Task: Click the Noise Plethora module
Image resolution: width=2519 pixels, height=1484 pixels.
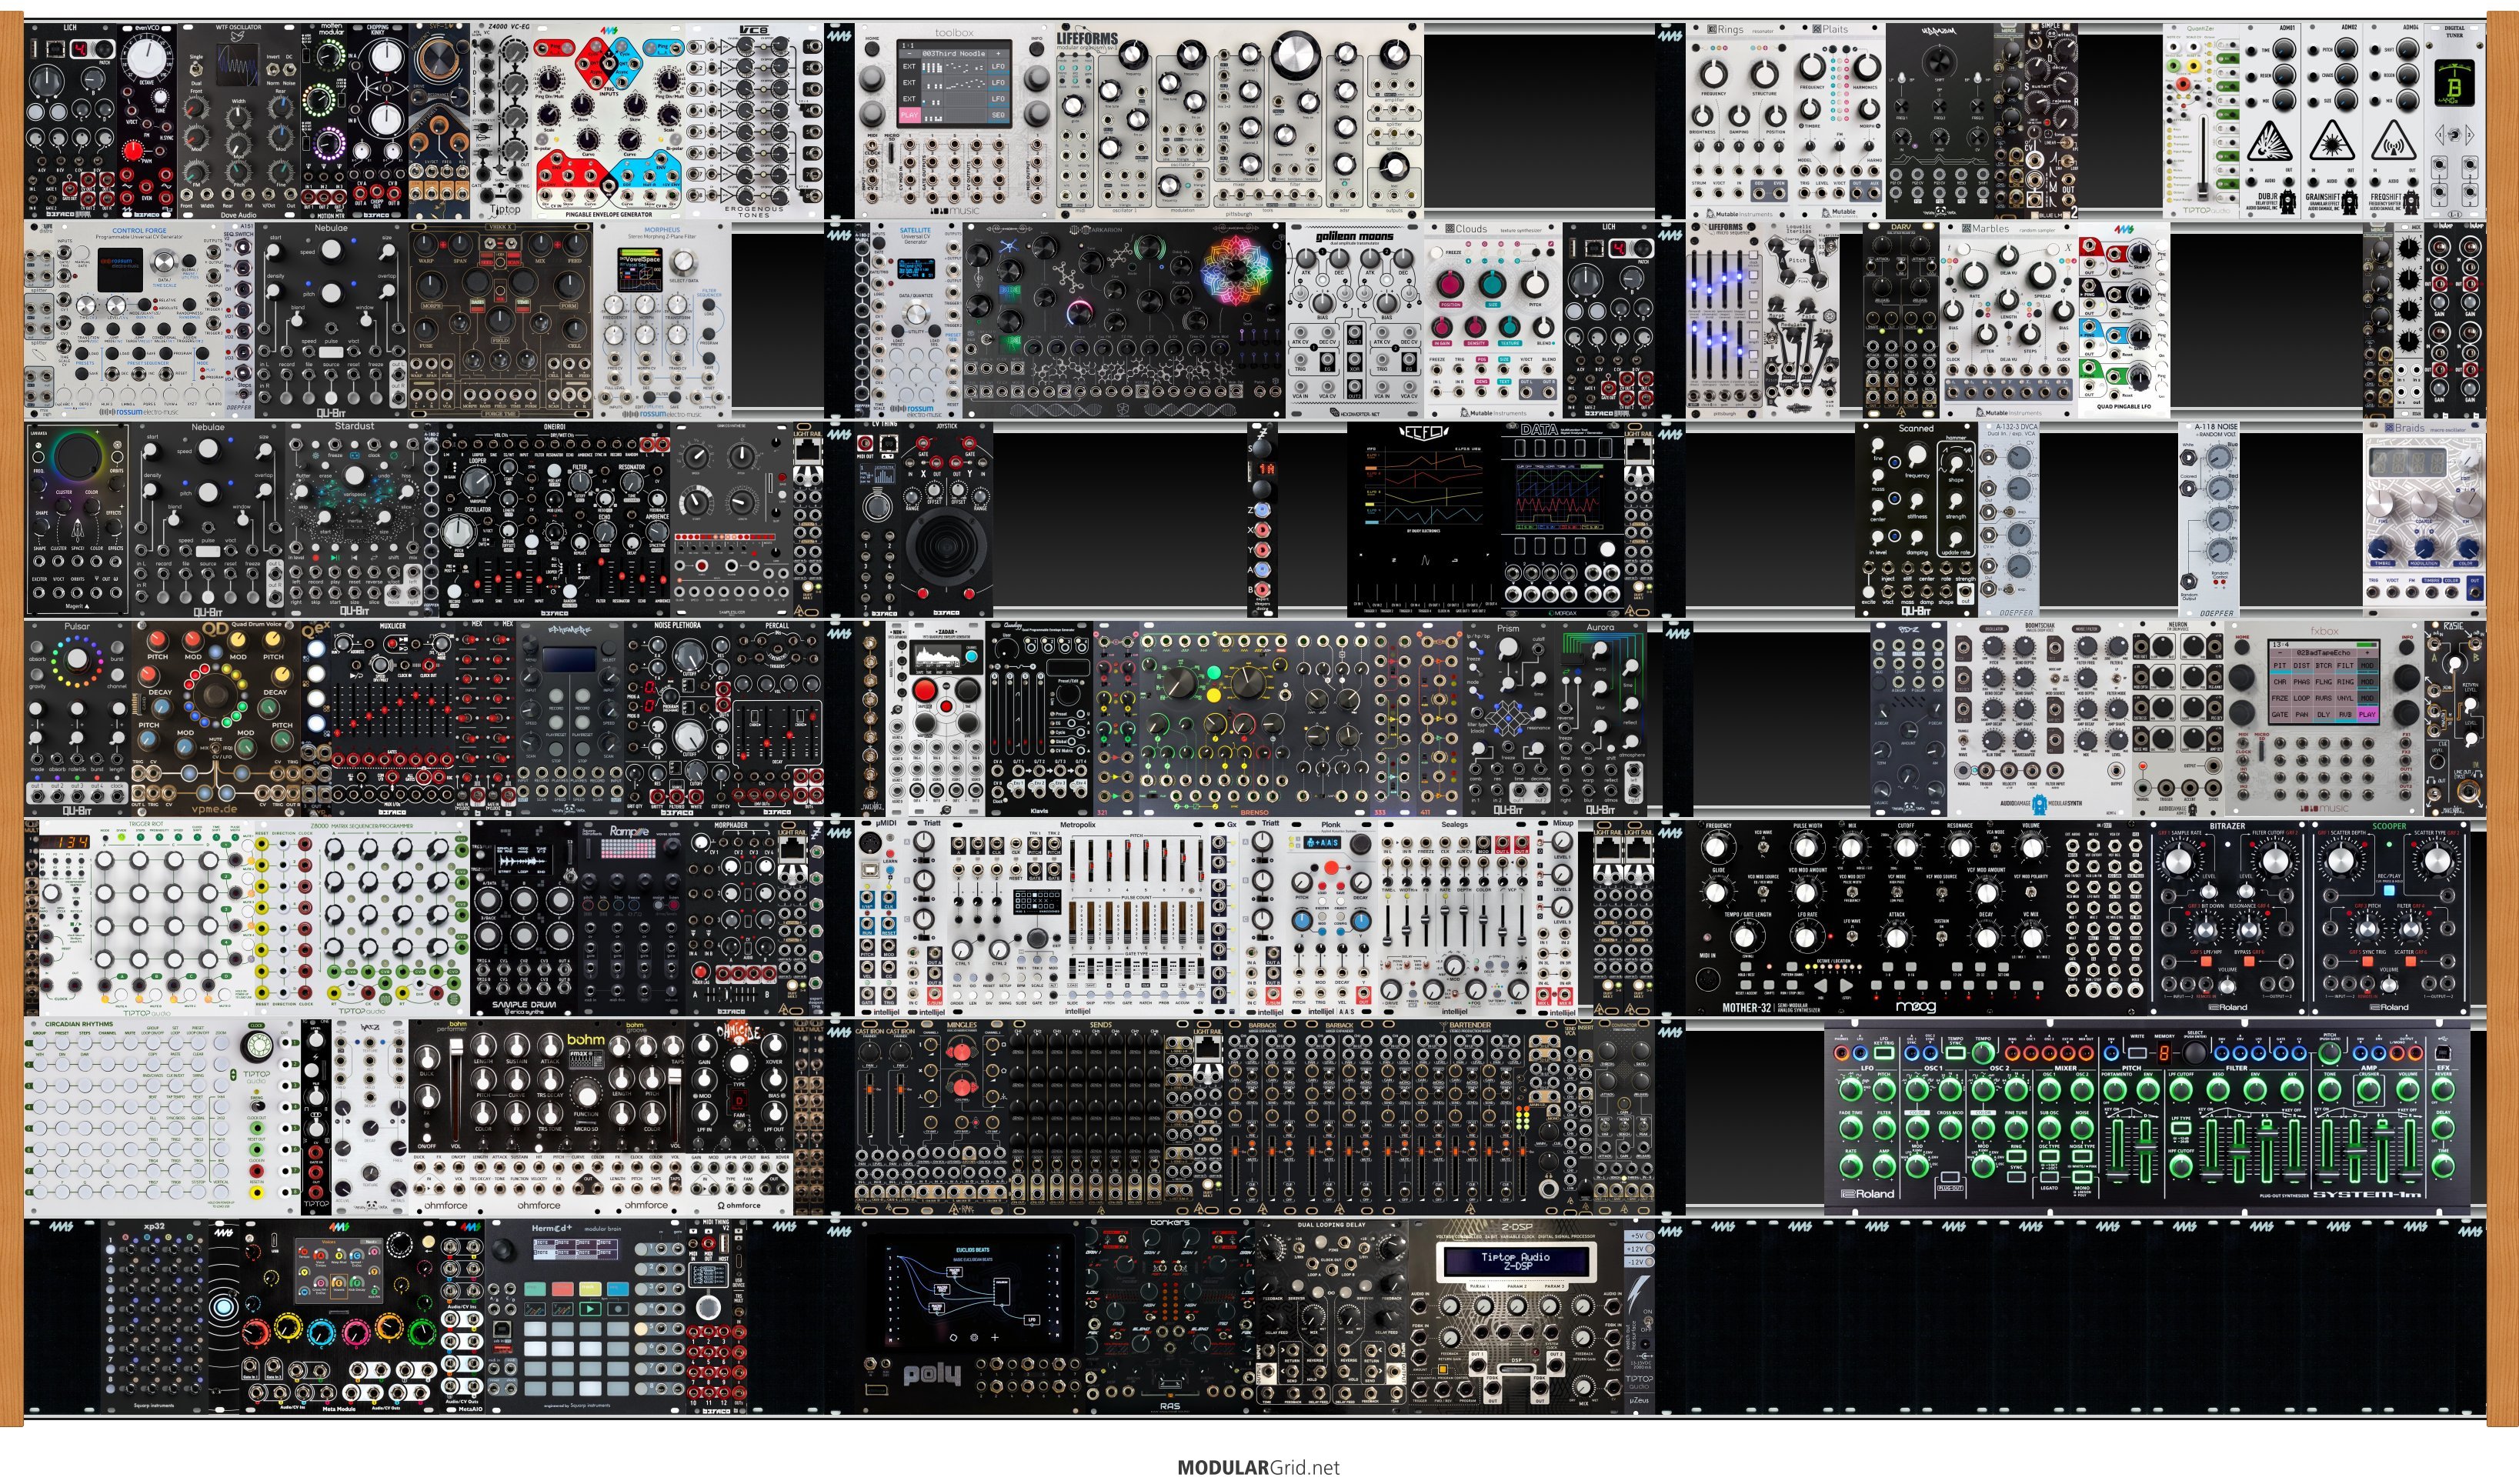Action: click(x=677, y=718)
